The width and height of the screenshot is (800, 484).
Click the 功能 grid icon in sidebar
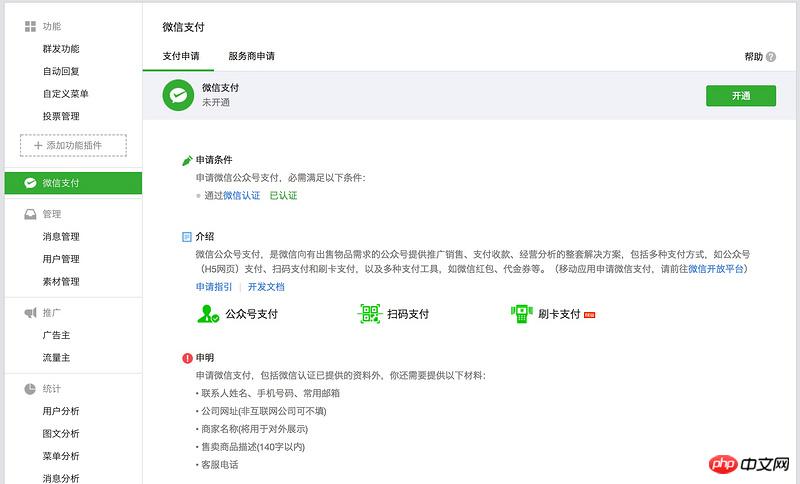(x=30, y=27)
